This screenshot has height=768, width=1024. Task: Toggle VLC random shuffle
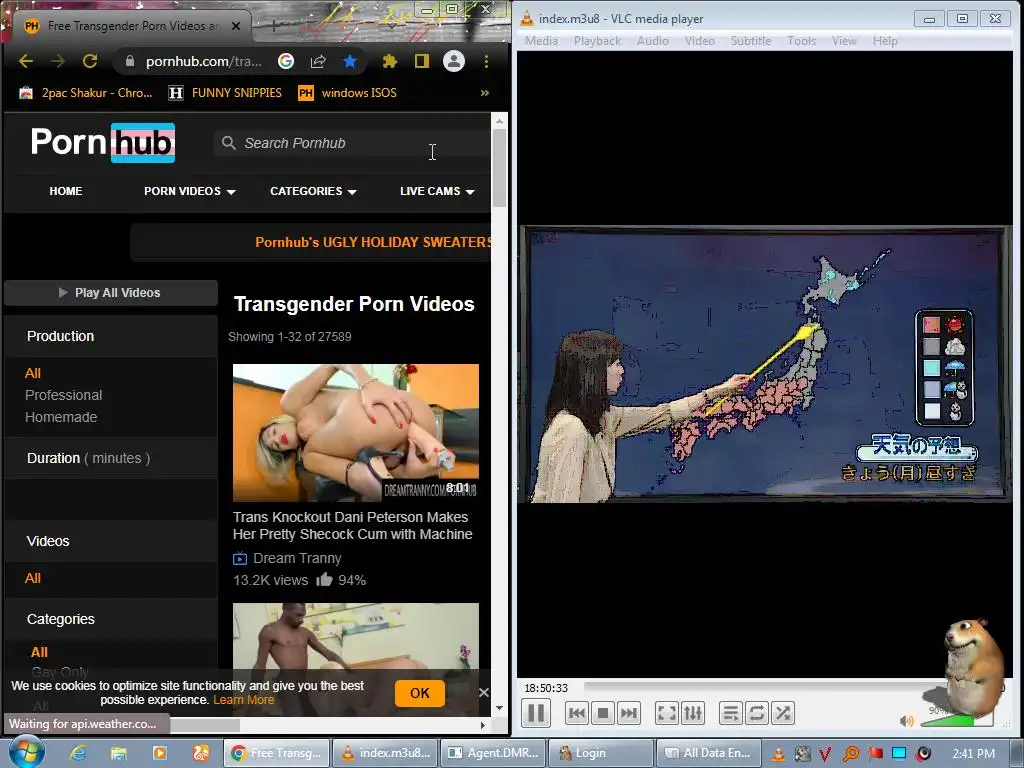pos(783,713)
